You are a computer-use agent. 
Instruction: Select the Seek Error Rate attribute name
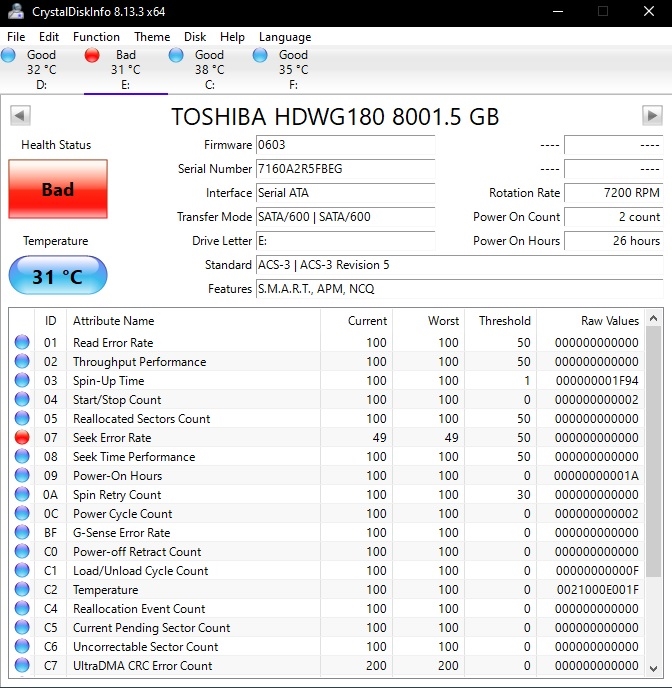pyautogui.click(x=112, y=437)
